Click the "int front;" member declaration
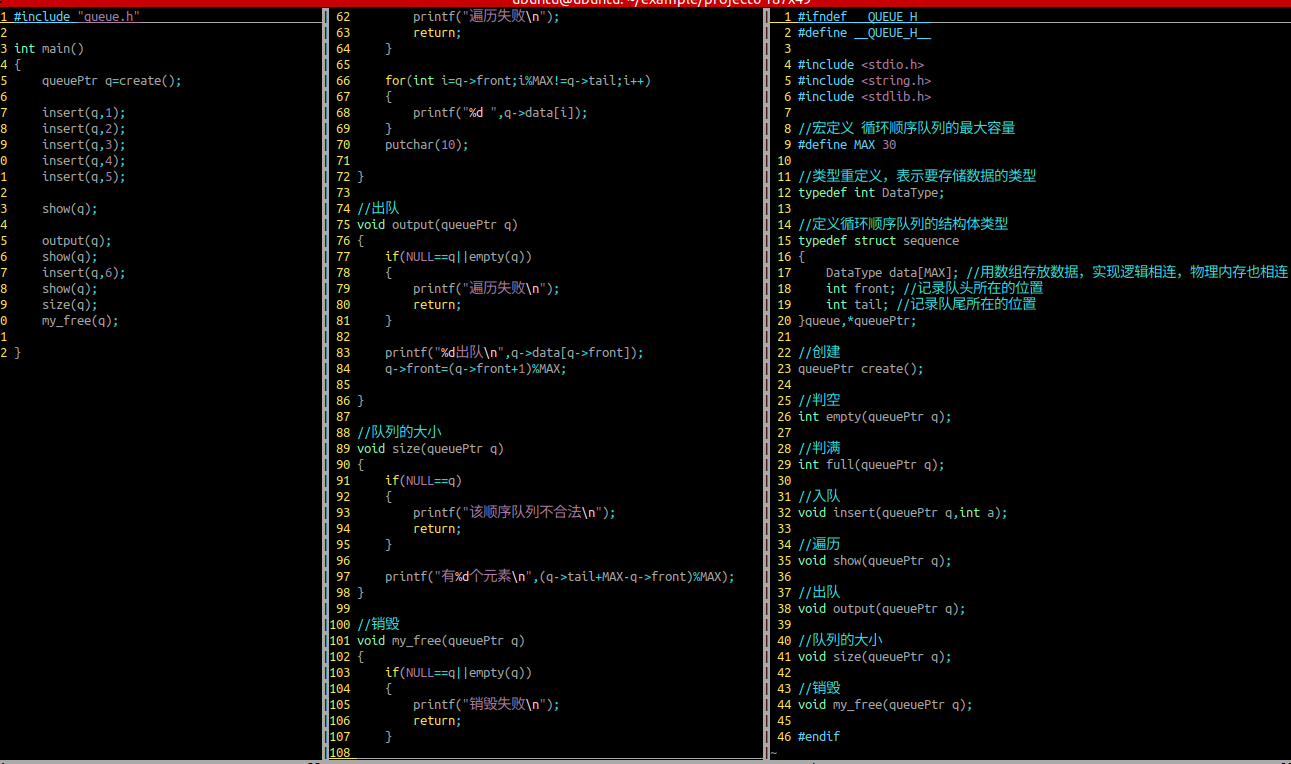The width and height of the screenshot is (1291, 764). click(861, 289)
